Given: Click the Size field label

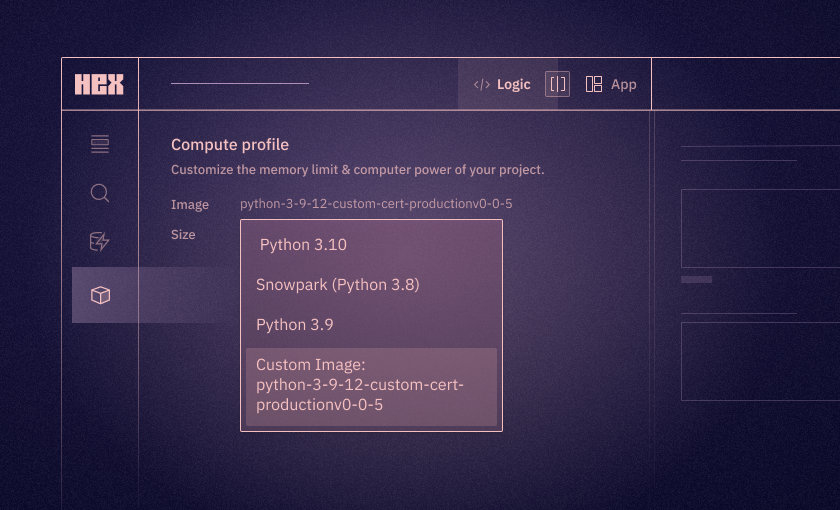Looking at the screenshot, I should [183, 235].
